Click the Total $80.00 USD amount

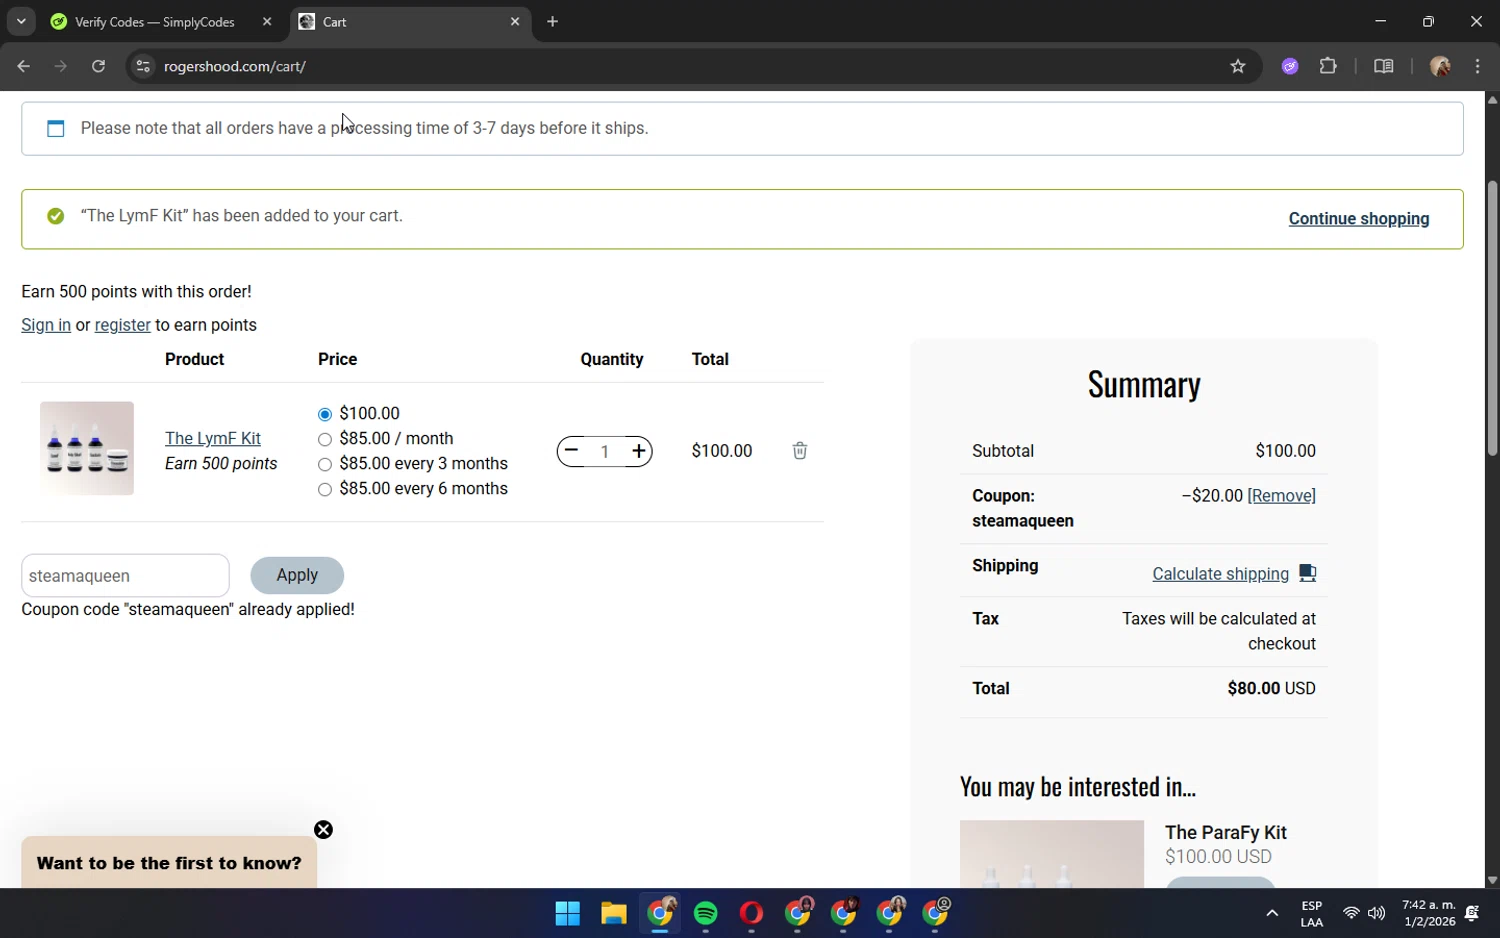click(x=1271, y=689)
